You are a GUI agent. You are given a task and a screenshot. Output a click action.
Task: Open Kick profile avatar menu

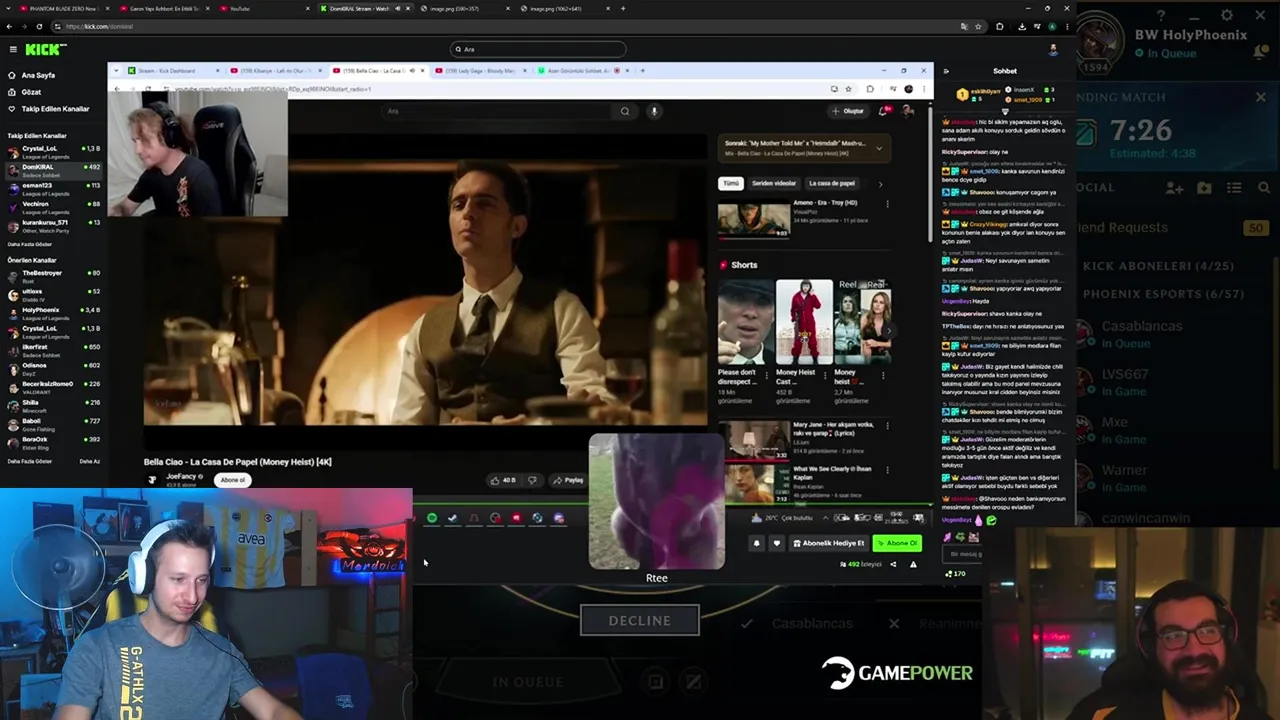(x=1053, y=49)
